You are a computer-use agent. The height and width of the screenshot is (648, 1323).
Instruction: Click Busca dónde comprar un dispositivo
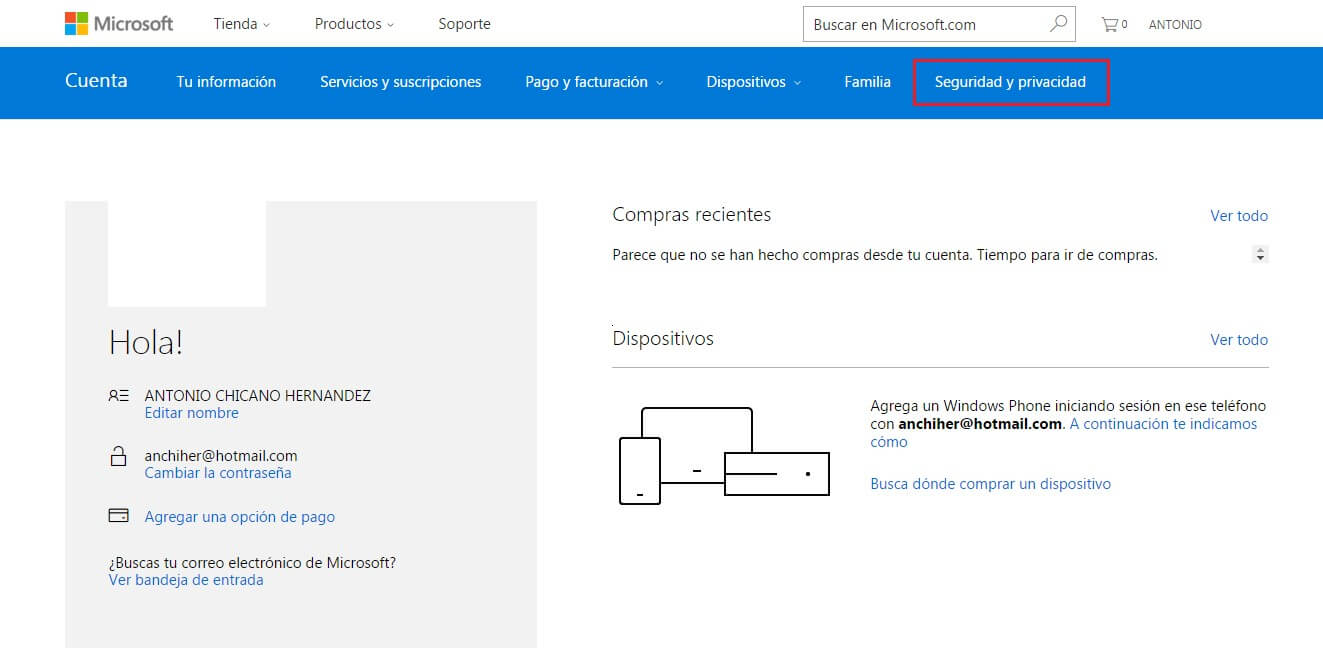coord(990,484)
